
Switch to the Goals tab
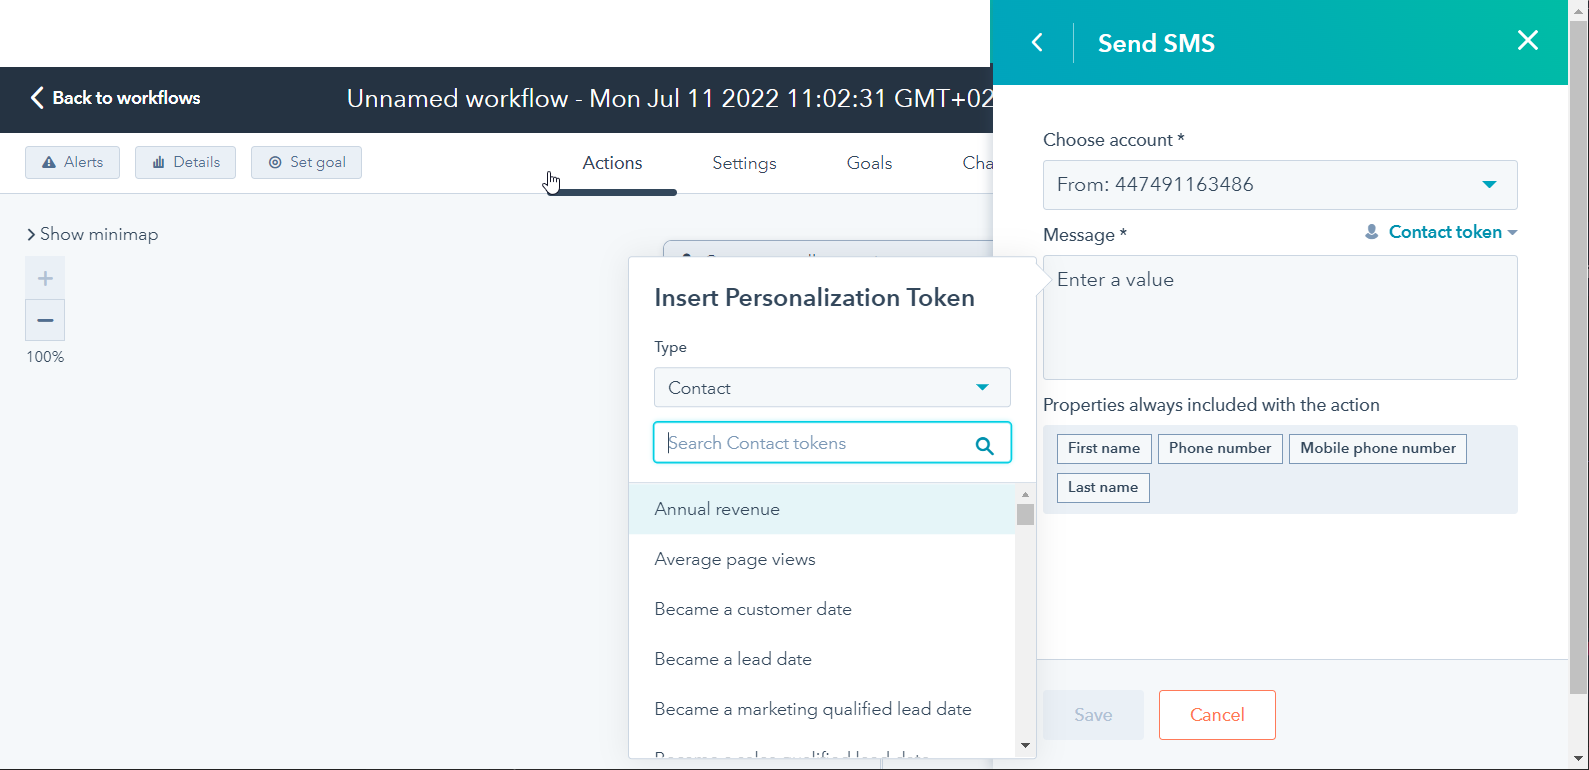tap(869, 163)
